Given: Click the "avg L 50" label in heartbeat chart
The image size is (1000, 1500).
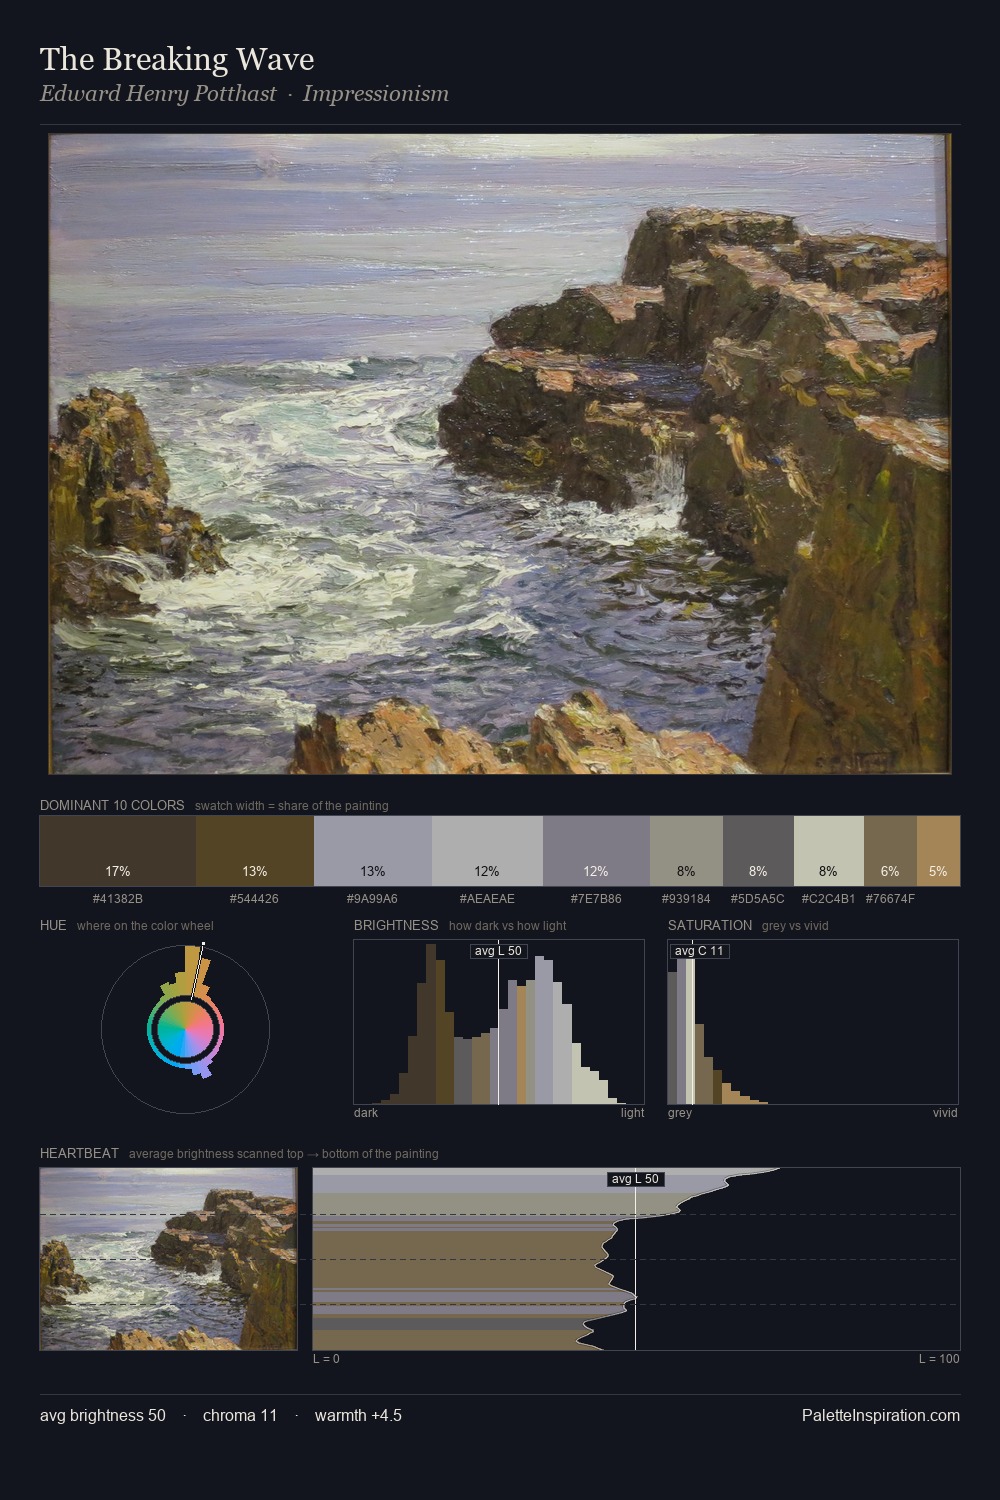Looking at the screenshot, I should tap(636, 1179).
